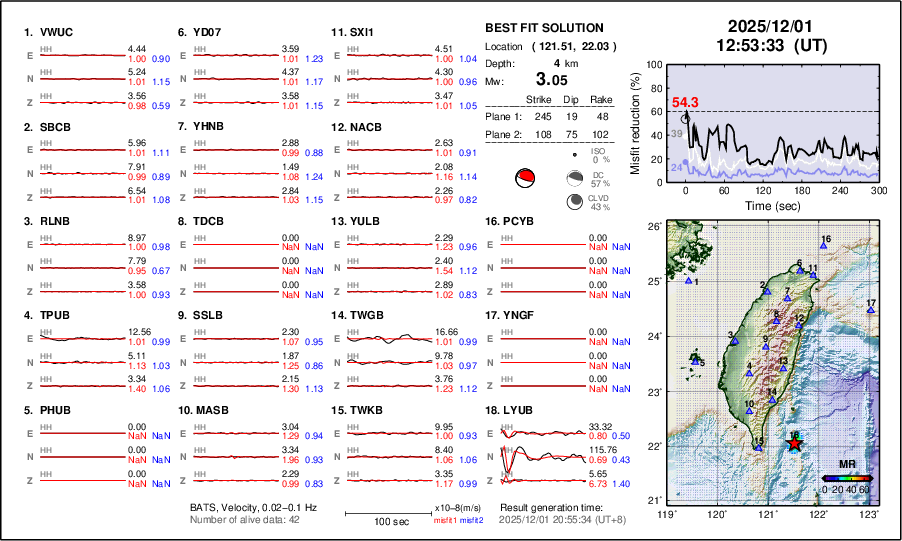Click the red epicenter star on map

[794, 442]
